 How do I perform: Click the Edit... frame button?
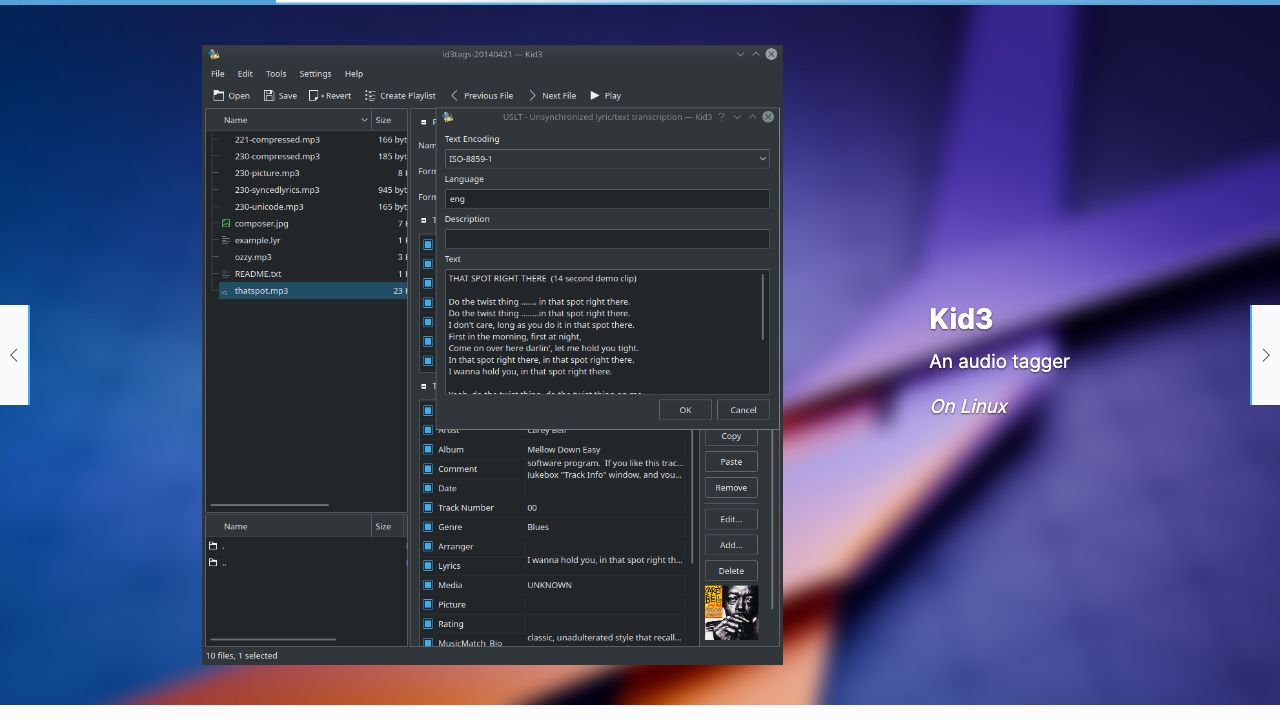pyautogui.click(x=731, y=519)
